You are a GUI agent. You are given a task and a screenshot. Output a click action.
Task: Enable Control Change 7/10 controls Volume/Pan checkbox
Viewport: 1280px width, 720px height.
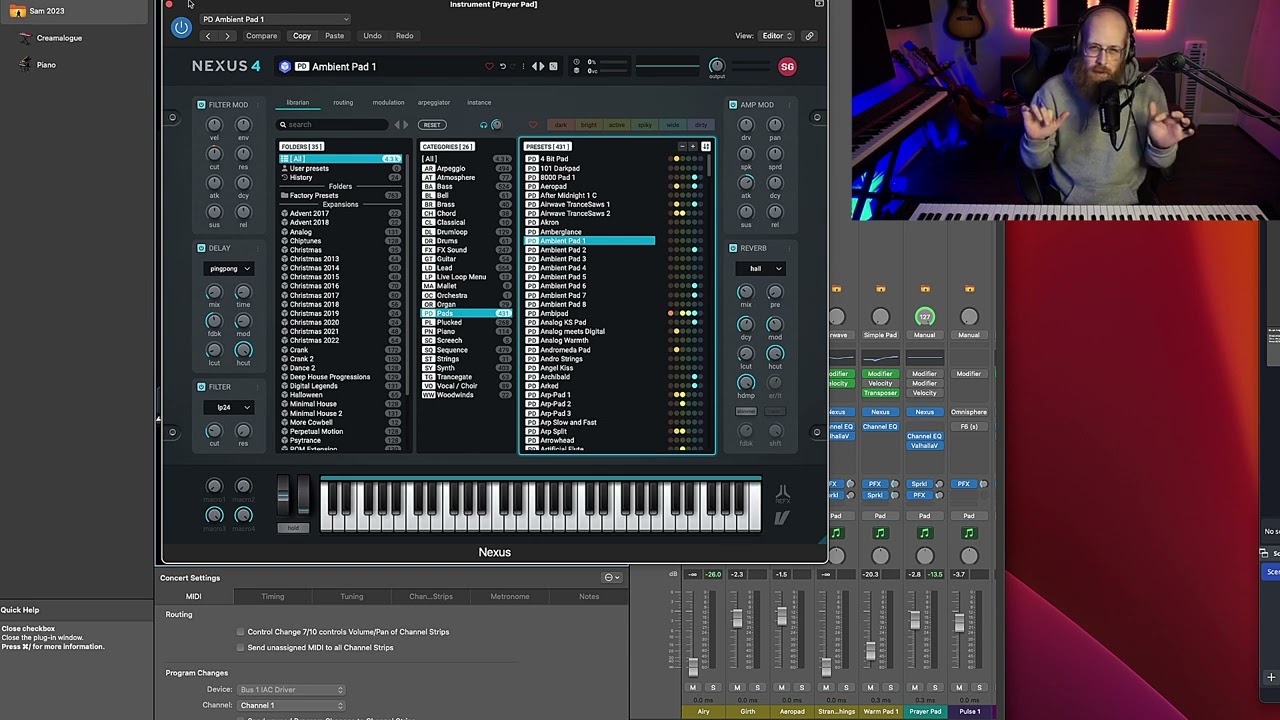[x=240, y=632]
